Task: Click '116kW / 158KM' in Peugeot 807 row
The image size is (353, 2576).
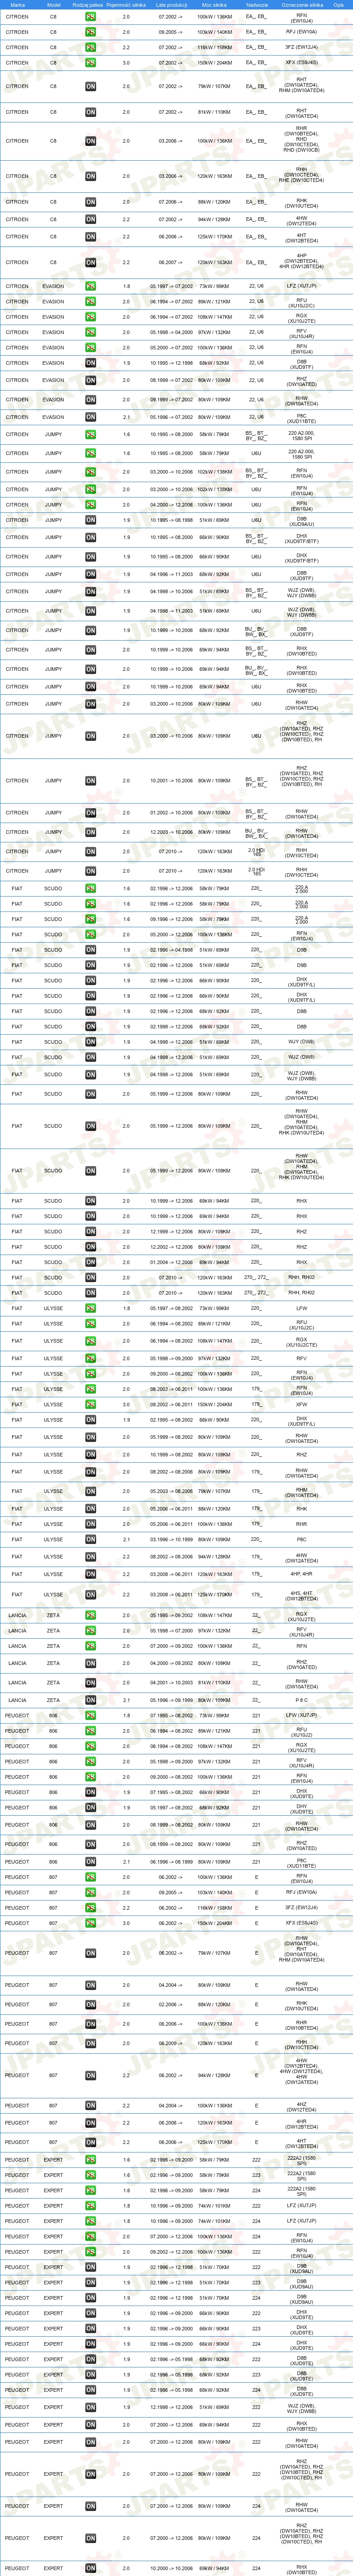Action: 214,1908
